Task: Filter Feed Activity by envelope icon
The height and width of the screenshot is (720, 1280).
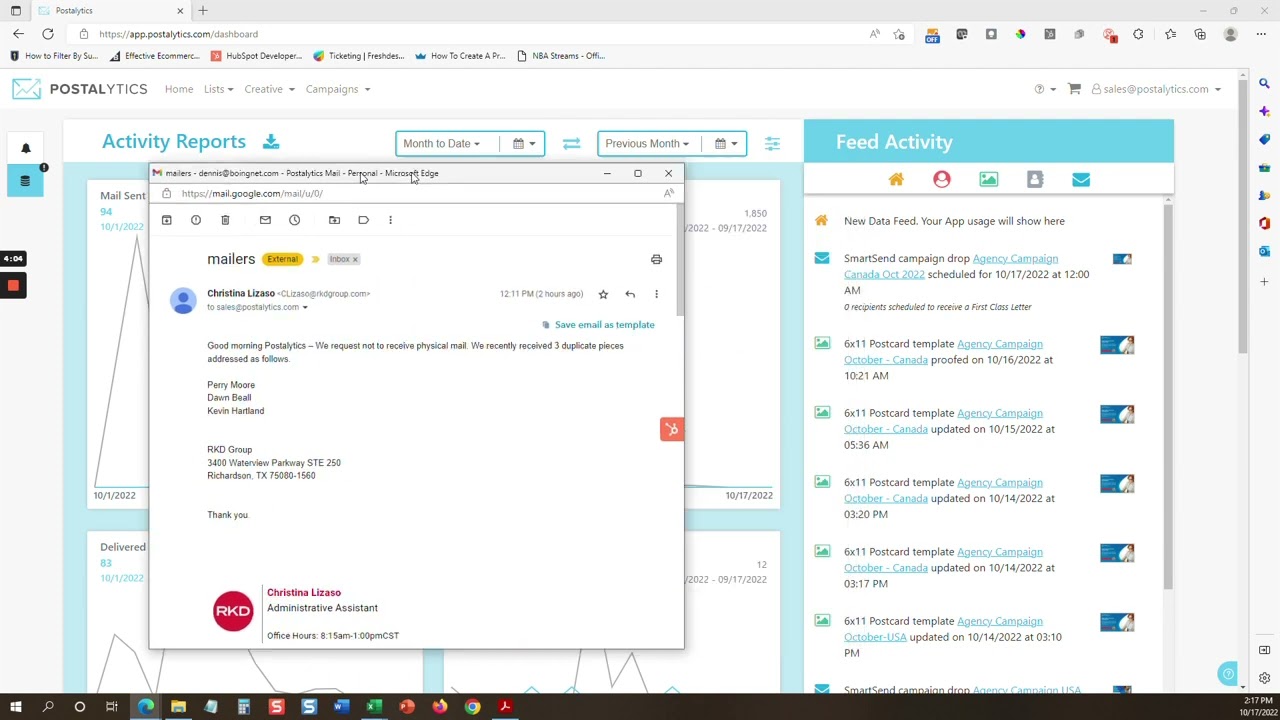Action: (x=1081, y=179)
